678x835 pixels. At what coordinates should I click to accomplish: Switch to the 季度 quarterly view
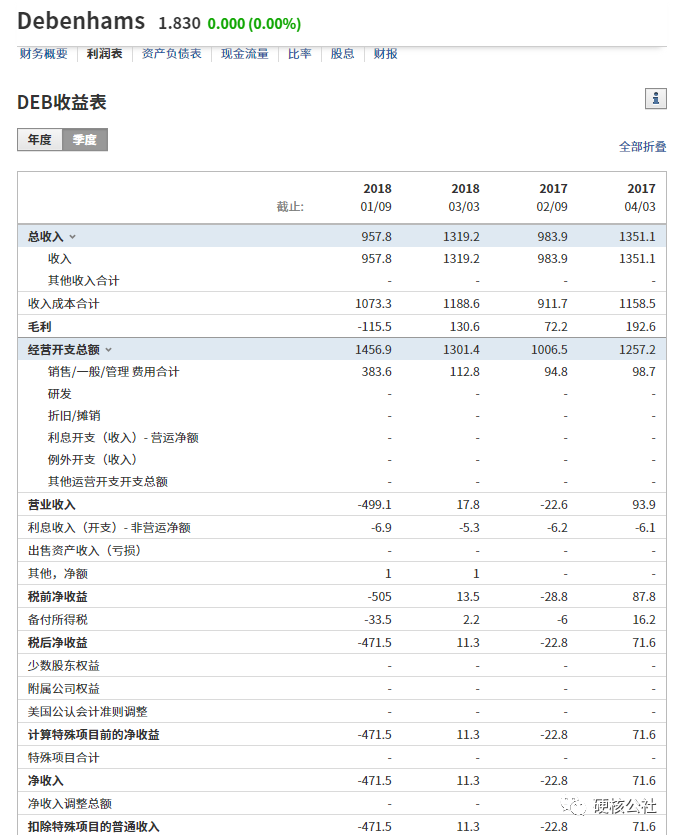click(x=85, y=140)
